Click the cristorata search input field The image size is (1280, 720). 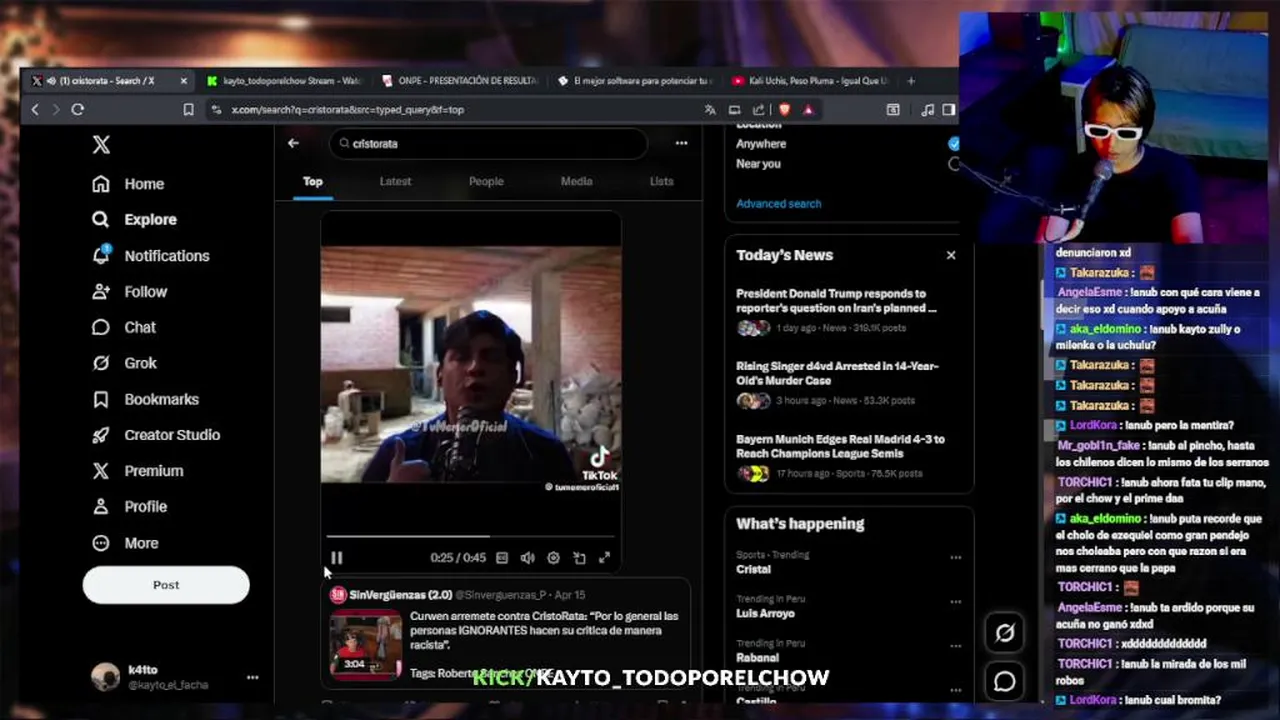click(x=488, y=143)
